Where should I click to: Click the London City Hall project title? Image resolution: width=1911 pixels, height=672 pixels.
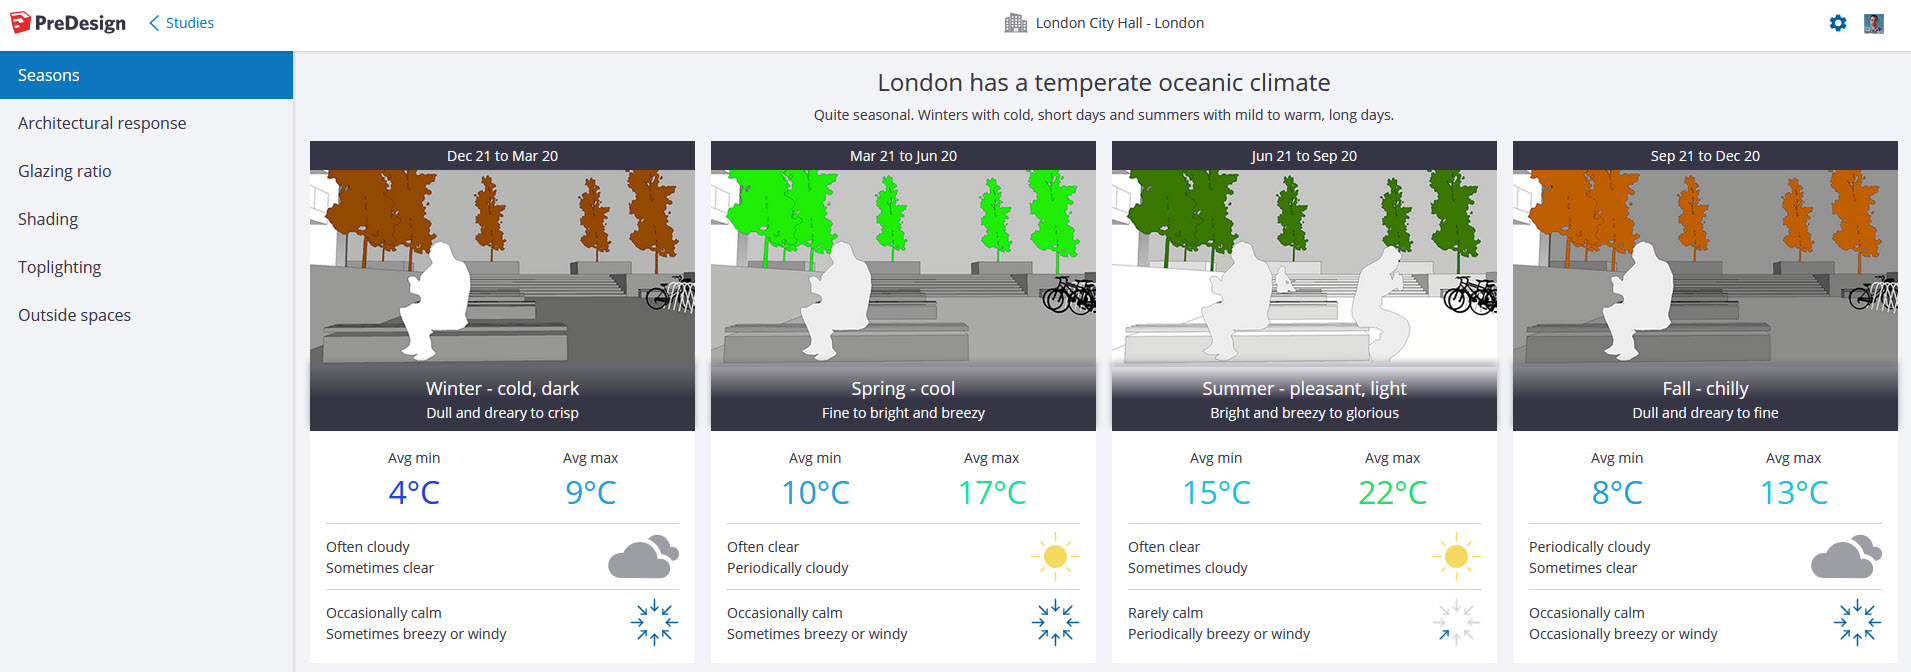coord(1119,23)
